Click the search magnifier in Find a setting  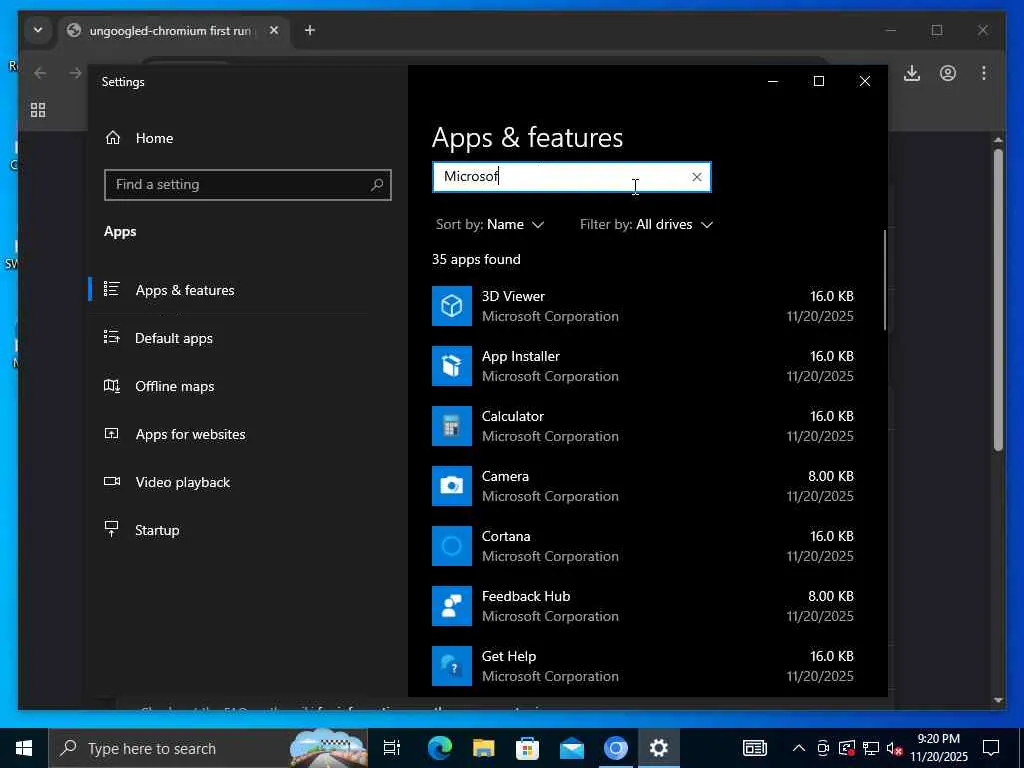pyautogui.click(x=377, y=185)
